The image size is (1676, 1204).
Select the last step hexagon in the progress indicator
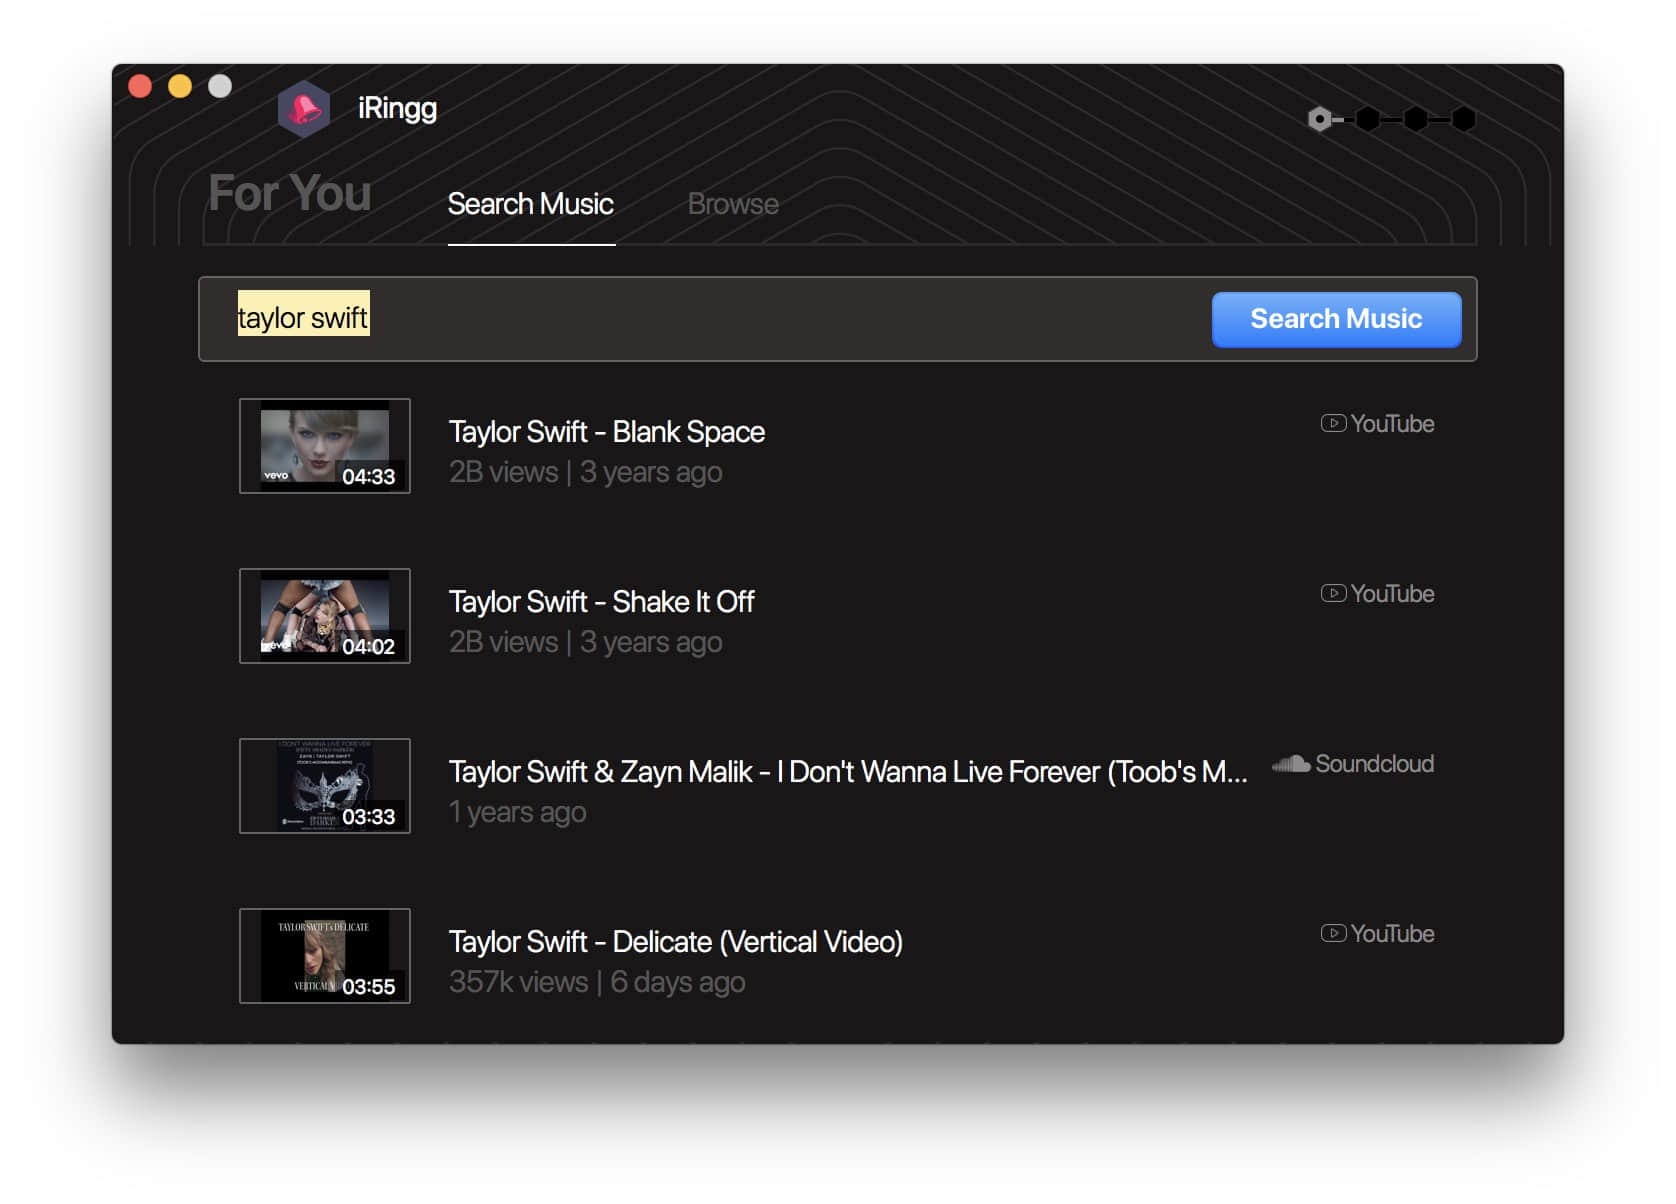click(x=1464, y=120)
